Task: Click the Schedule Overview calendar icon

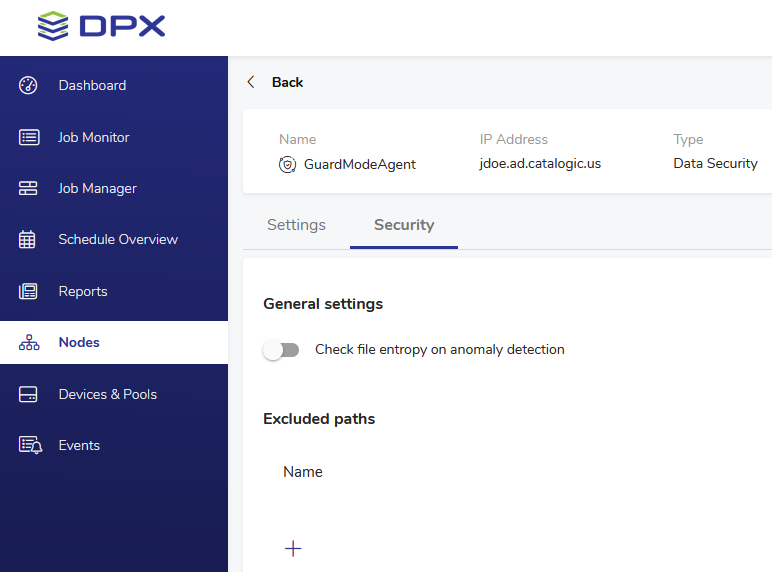Action: [x=28, y=239]
